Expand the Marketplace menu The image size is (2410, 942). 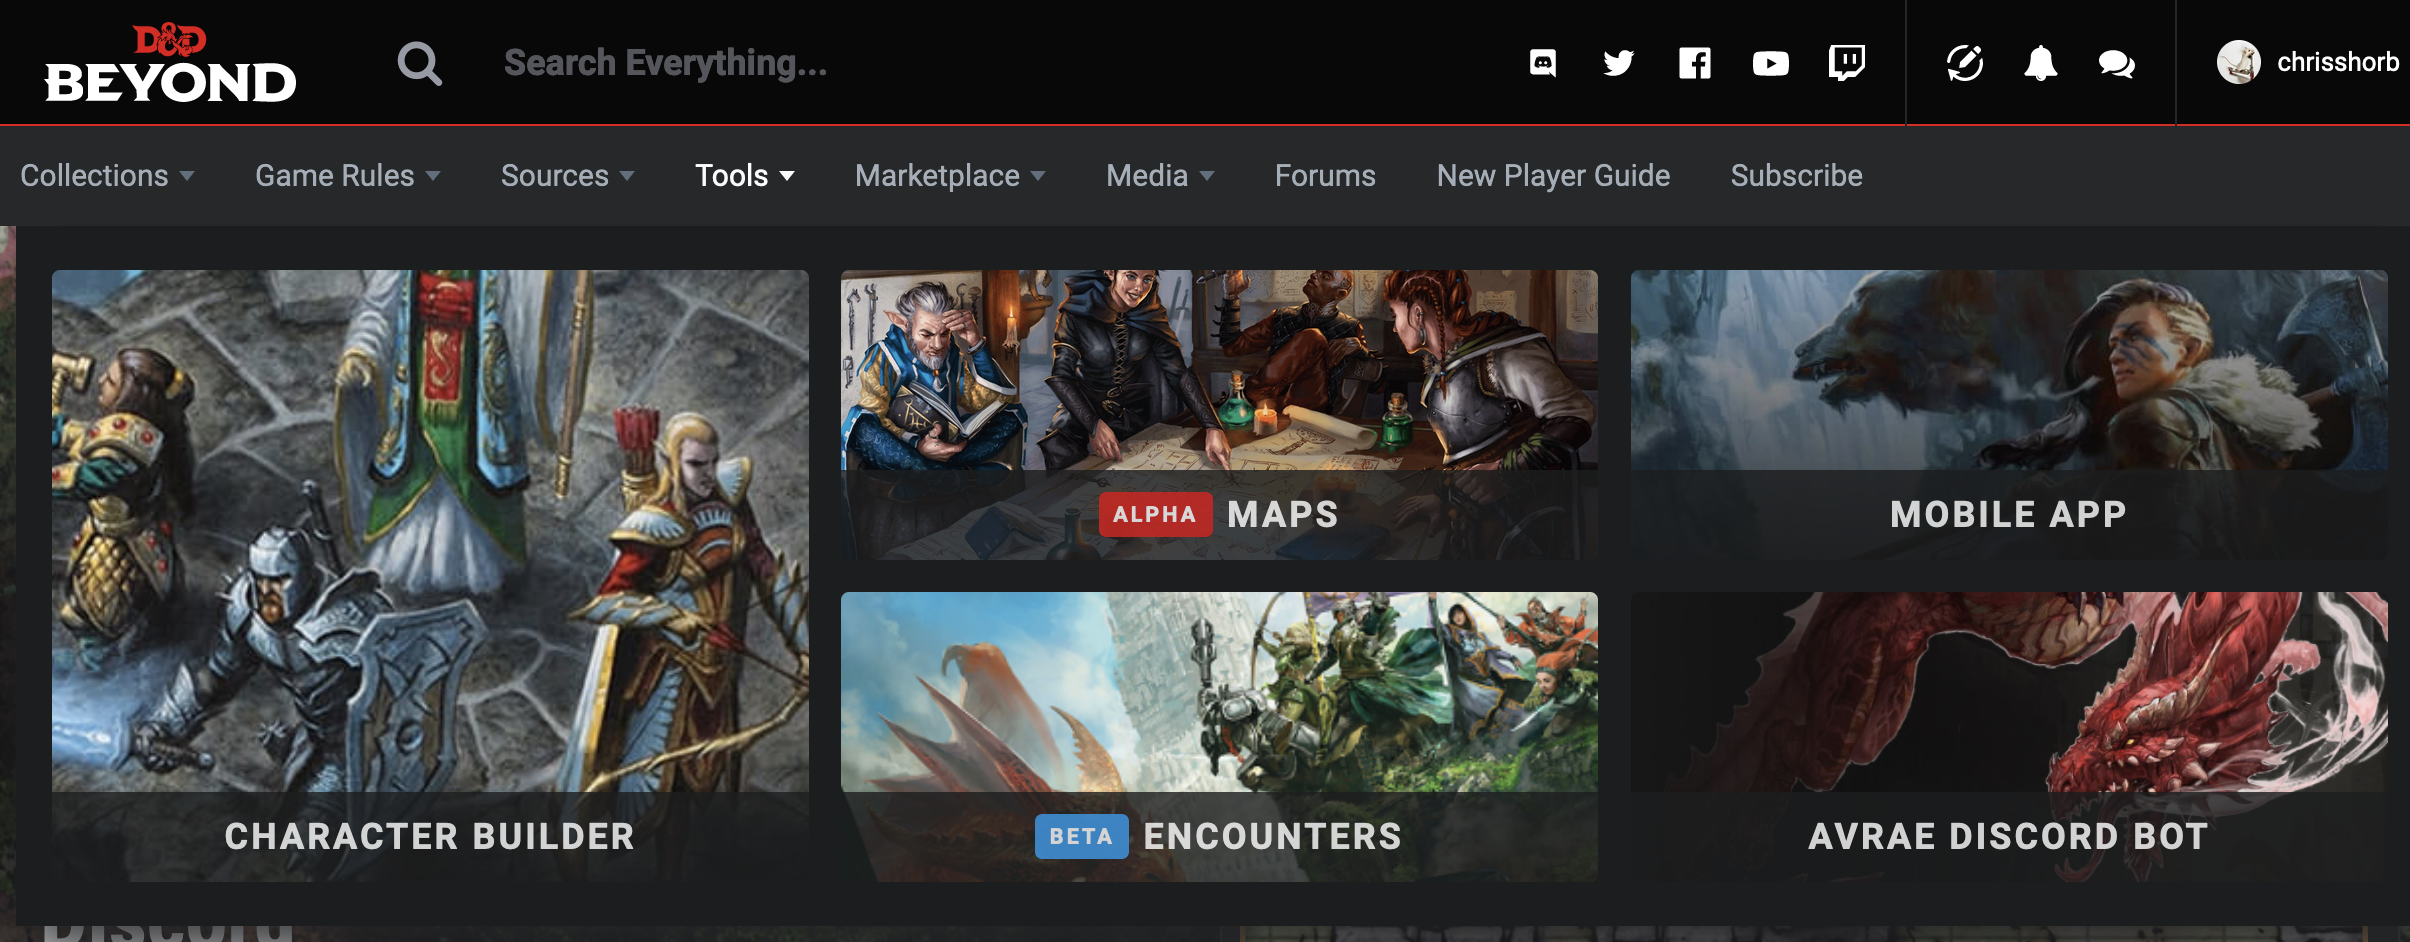[x=950, y=176]
